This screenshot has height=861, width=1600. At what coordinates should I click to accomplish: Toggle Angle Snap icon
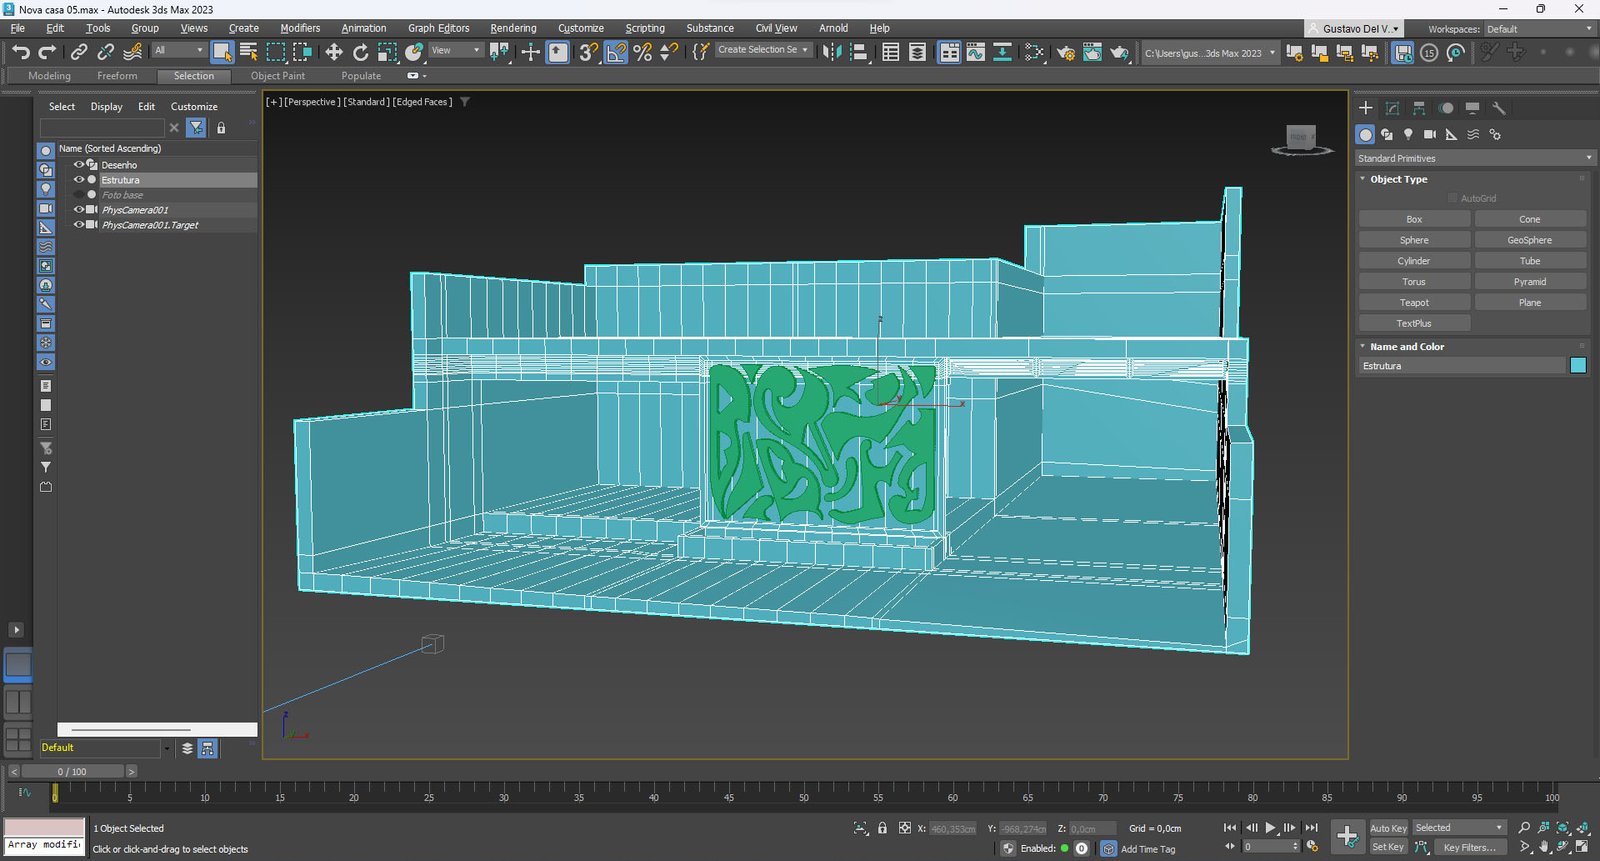click(x=616, y=52)
